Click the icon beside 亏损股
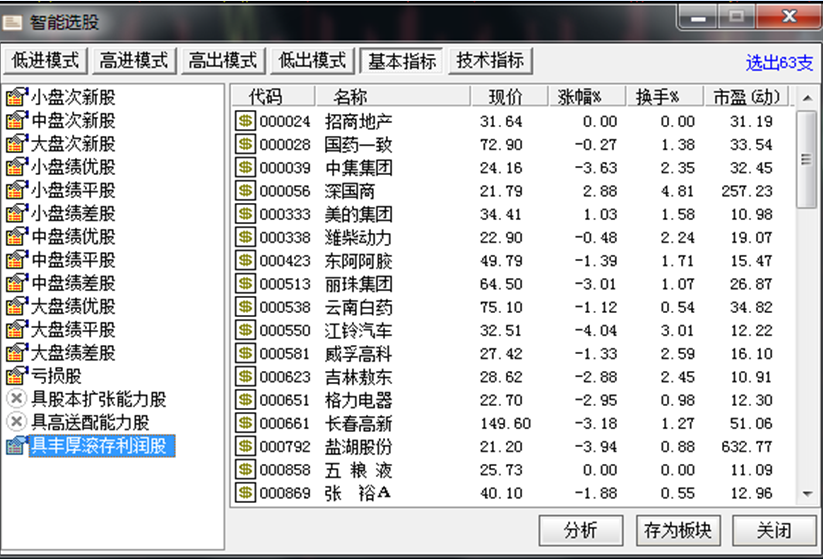Viewport: 823px width, 559px height. point(17,376)
